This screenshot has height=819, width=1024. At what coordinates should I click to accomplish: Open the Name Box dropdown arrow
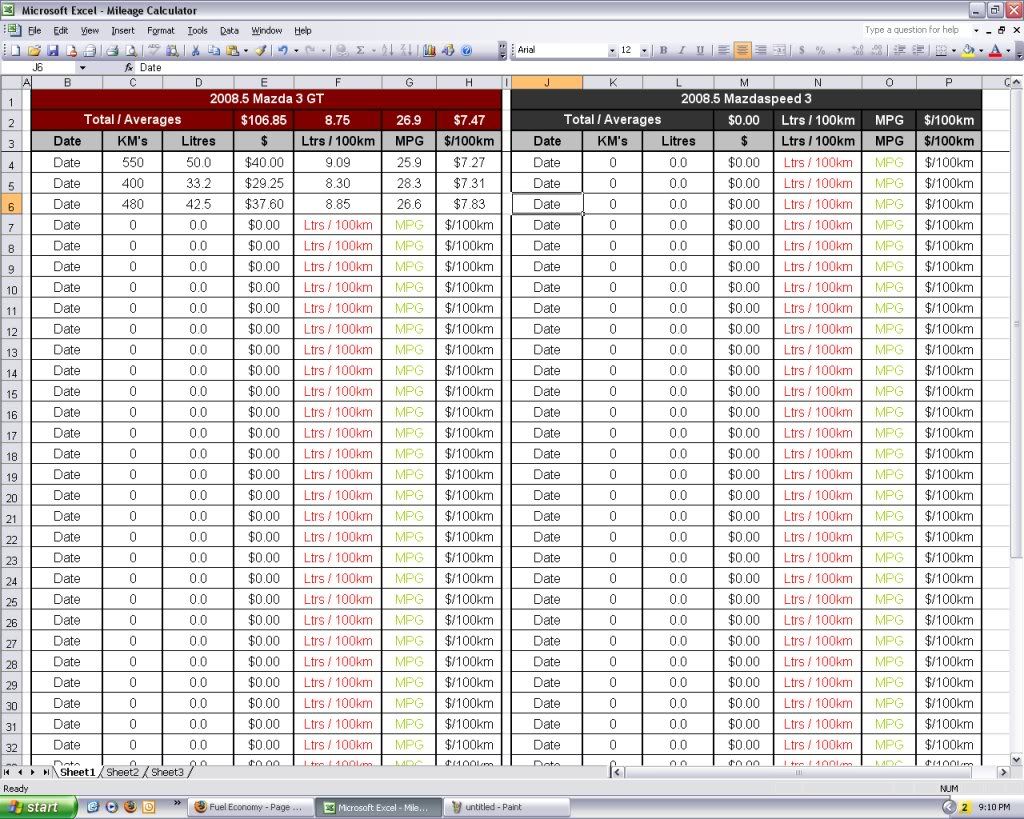tap(82, 68)
